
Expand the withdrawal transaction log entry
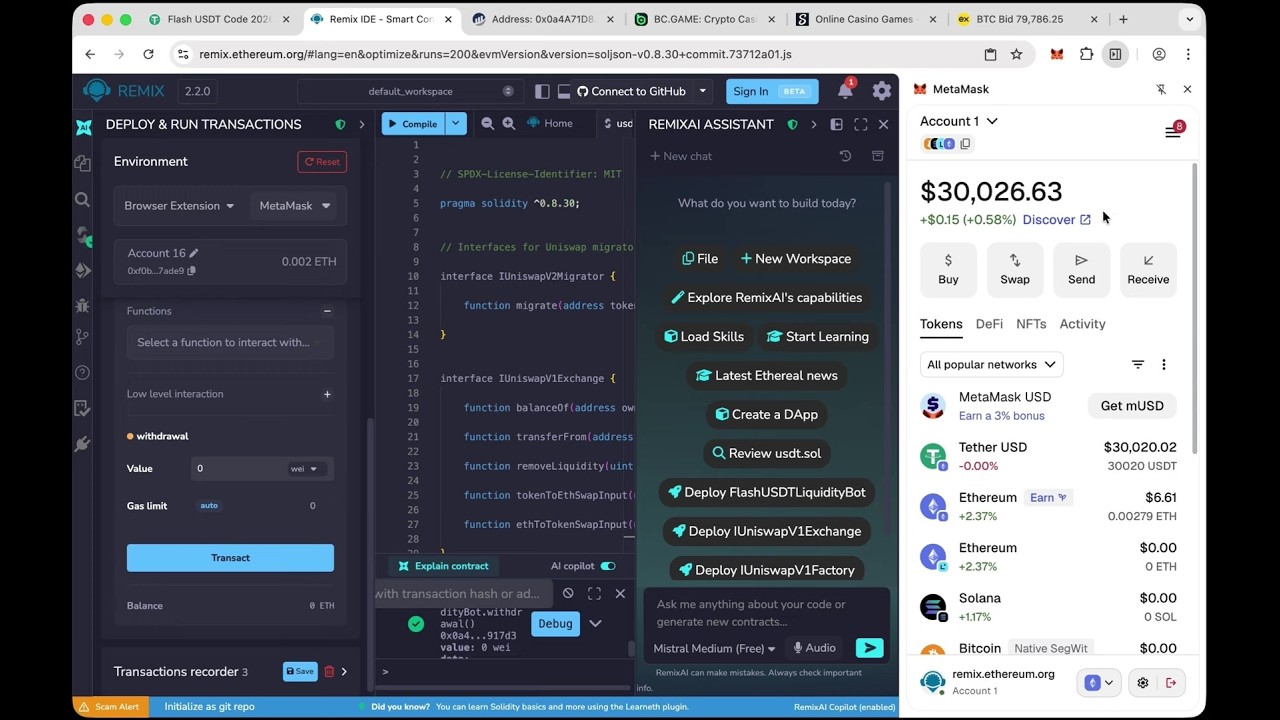tap(595, 623)
